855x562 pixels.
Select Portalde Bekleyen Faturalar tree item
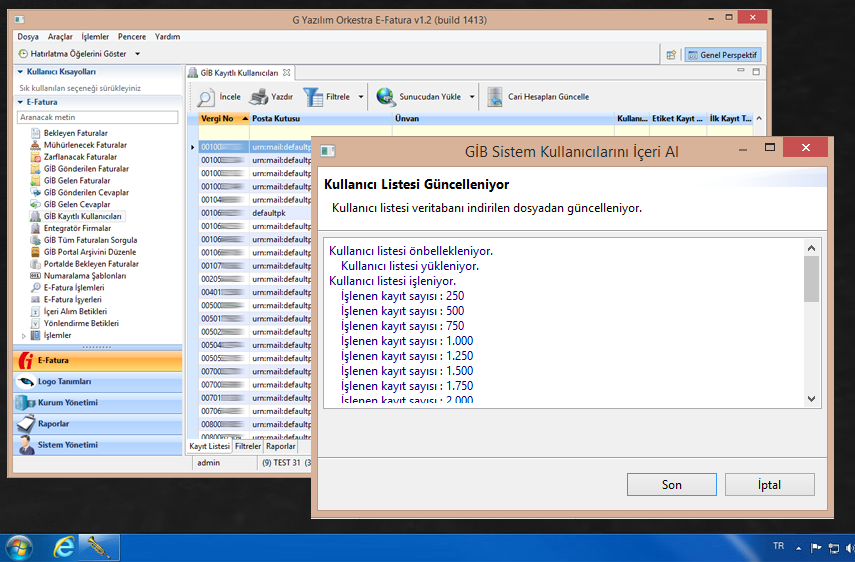(91, 264)
